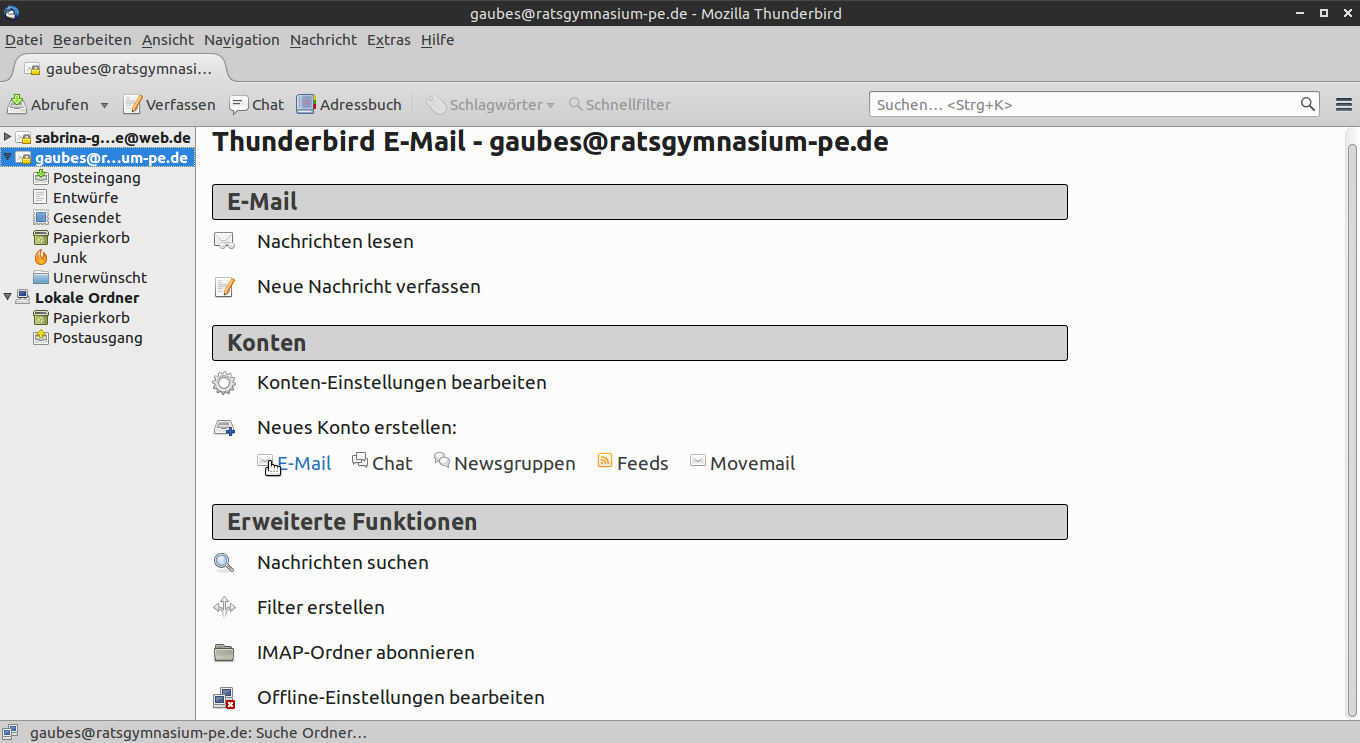Click the Abrufen get-messages icon
This screenshot has height=743, width=1360.
[x=17, y=104]
